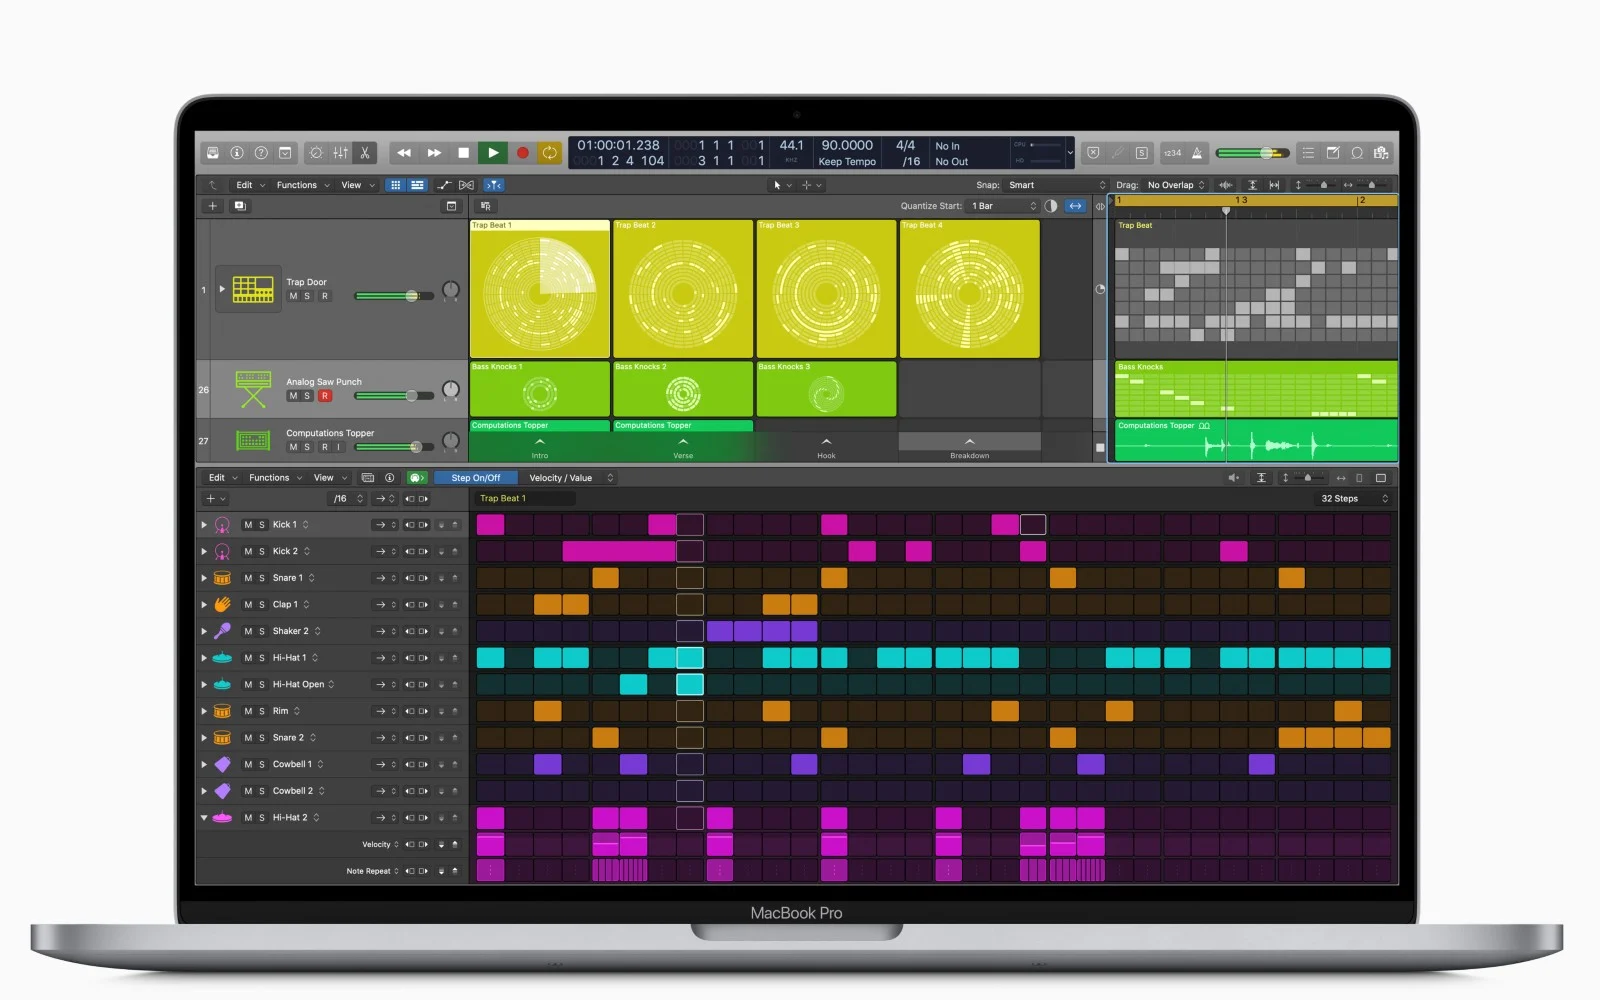Collapse the Hi-Hat 2 row disclosure triangle

point(204,818)
